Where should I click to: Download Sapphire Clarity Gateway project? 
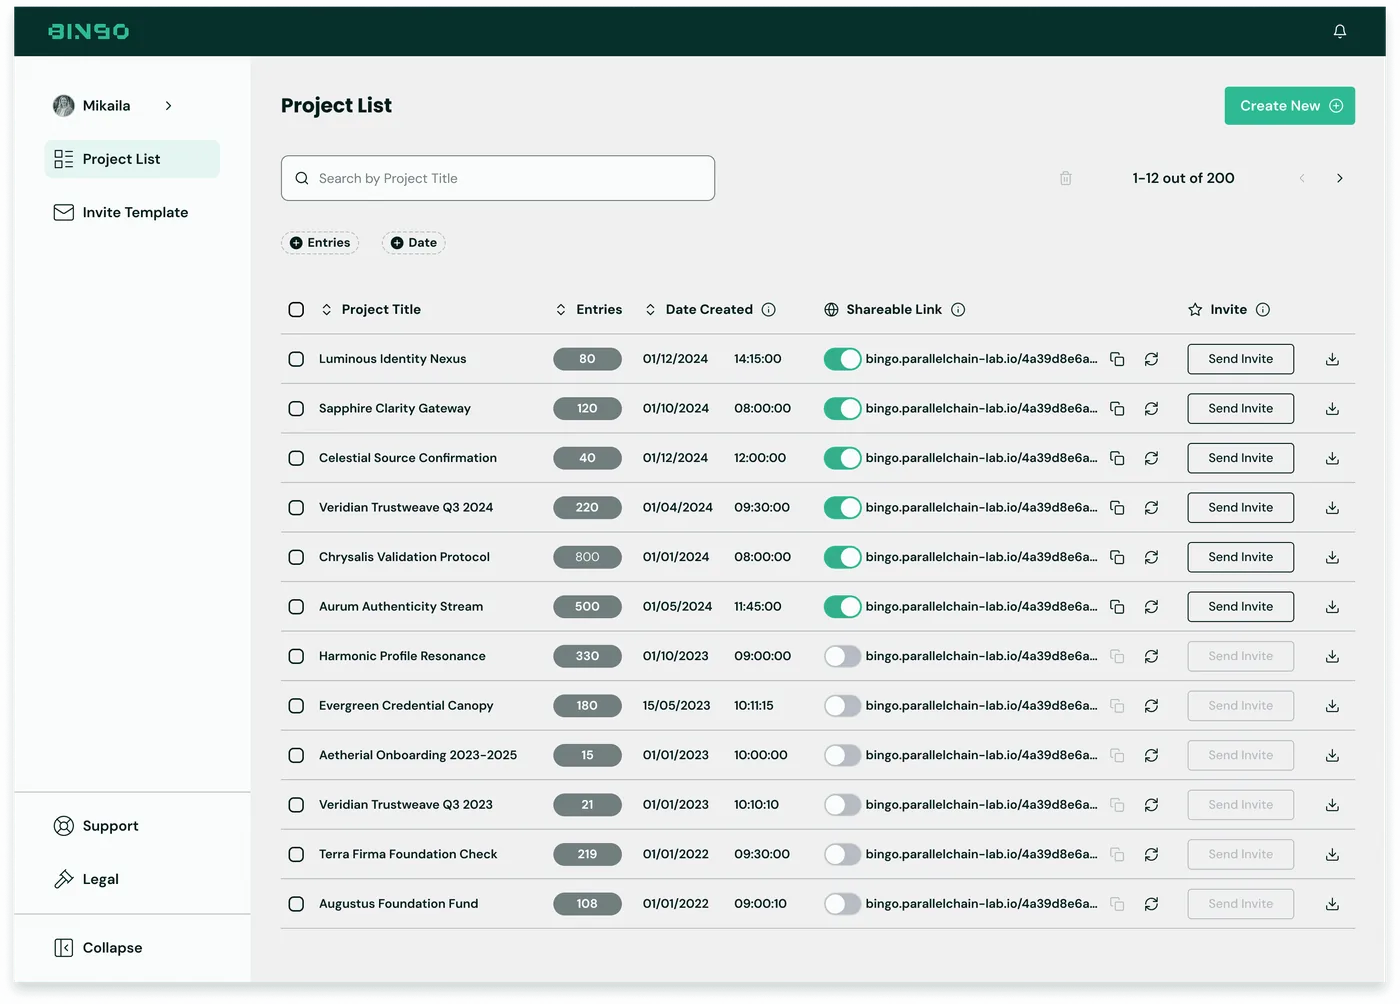click(x=1332, y=409)
